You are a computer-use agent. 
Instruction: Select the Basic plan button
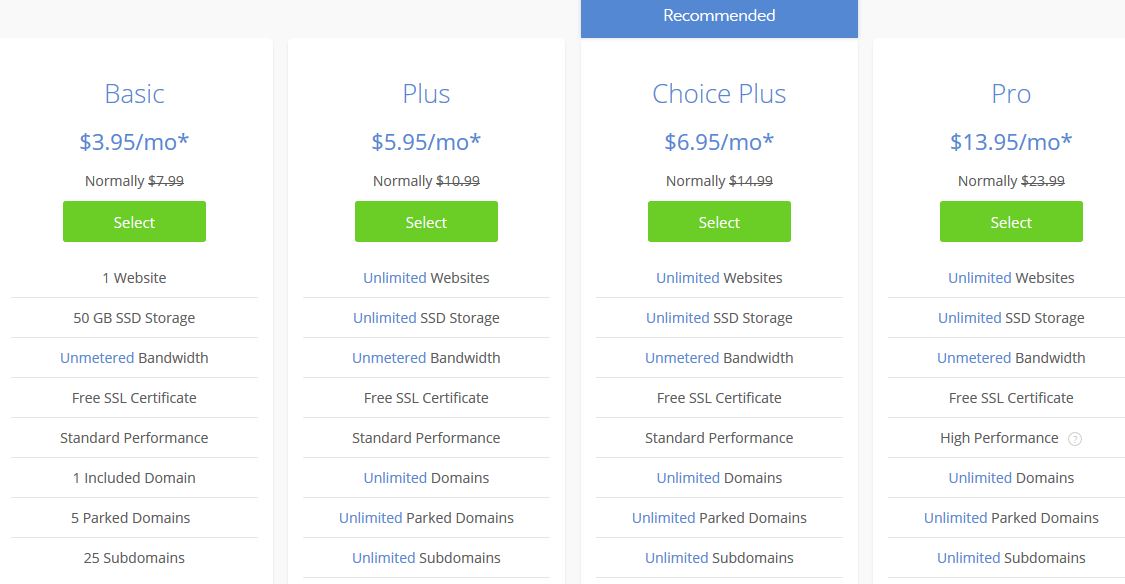134,222
